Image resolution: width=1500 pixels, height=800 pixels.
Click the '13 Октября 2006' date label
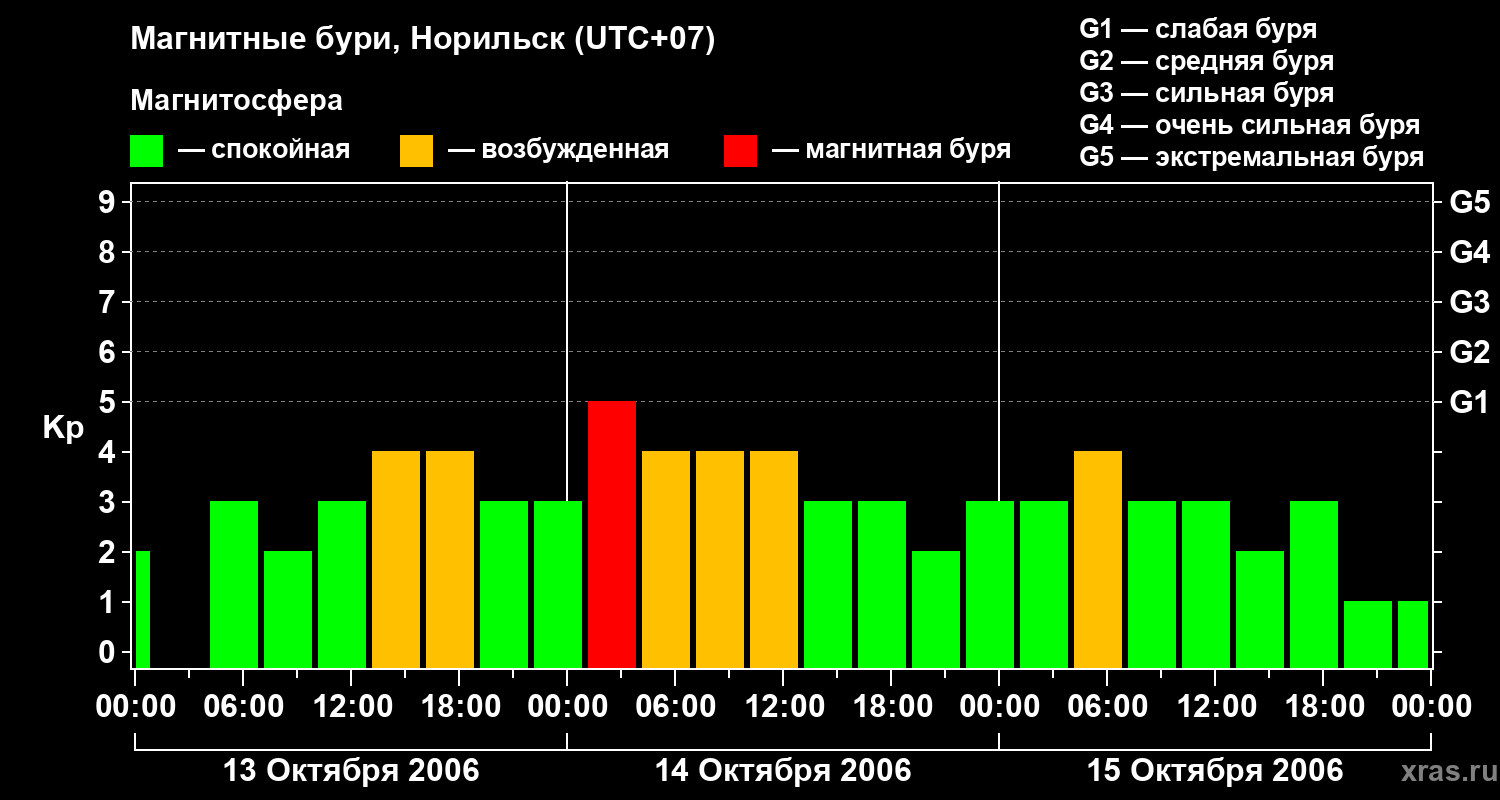351,771
